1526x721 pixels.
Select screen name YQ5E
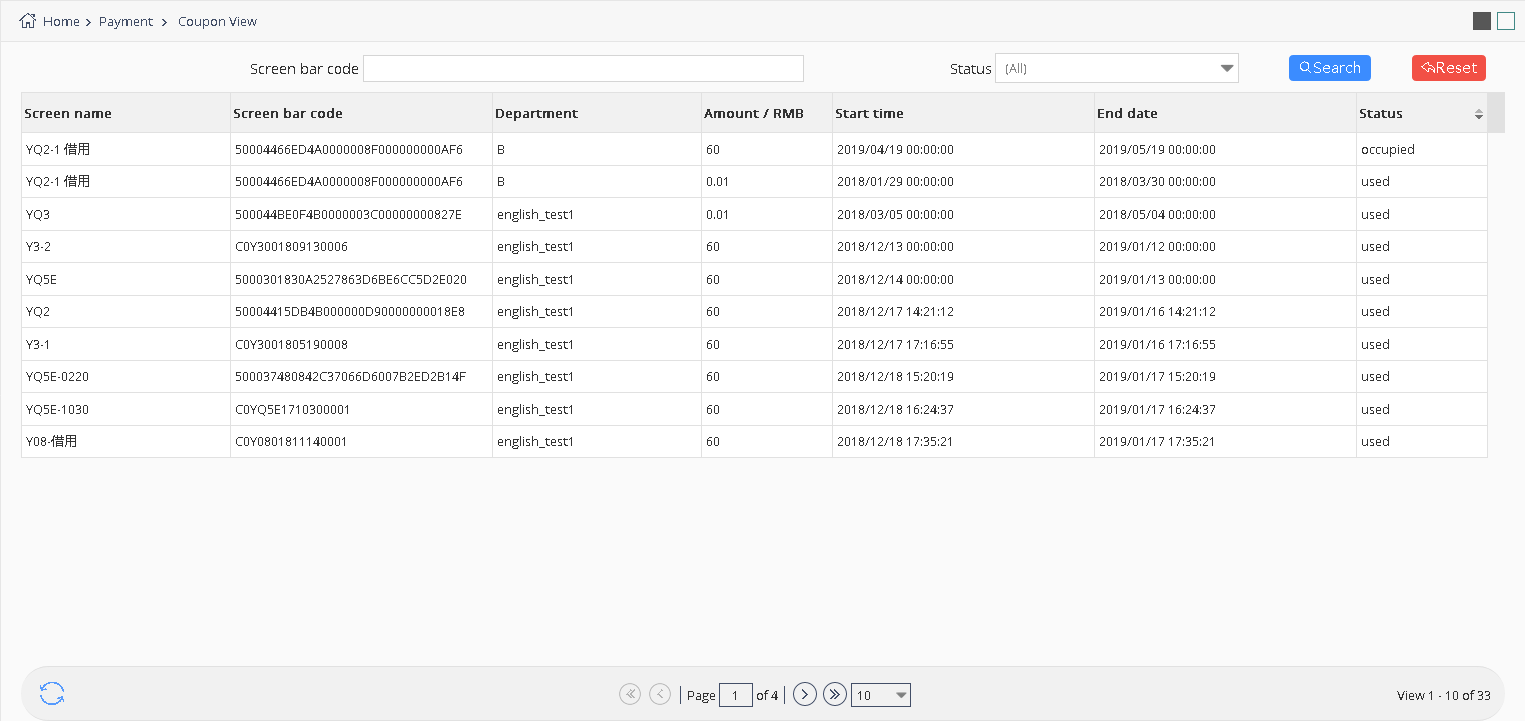click(x=41, y=280)
